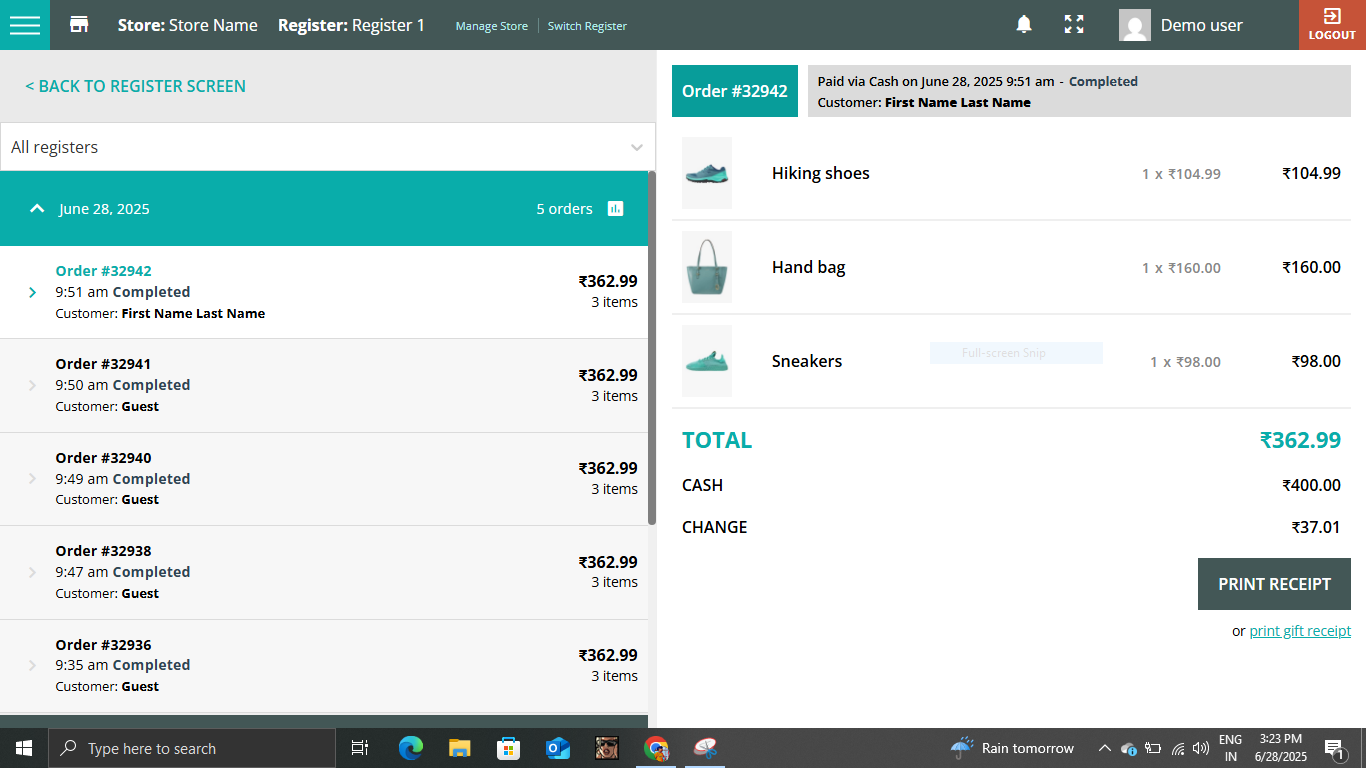Click the Switch Register link
Viewport: 1366px width, 768px height.
(587, 26)
